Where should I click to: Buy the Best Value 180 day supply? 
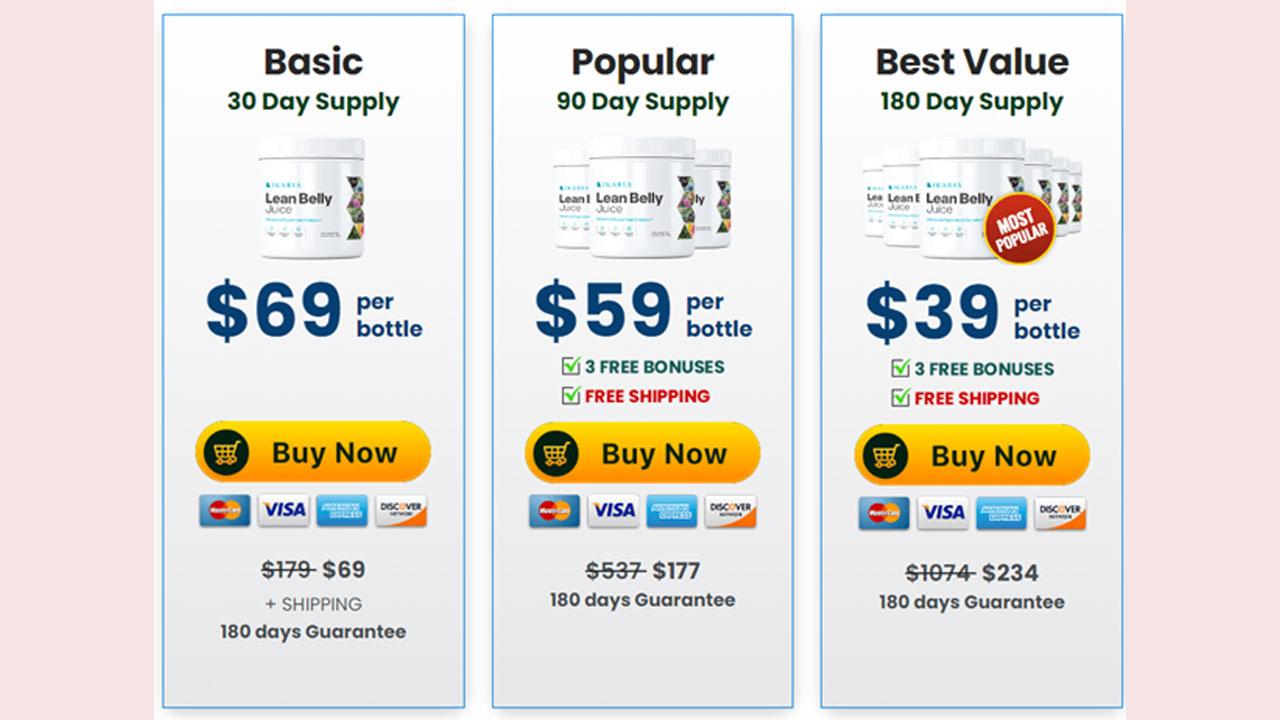[972, 455]
